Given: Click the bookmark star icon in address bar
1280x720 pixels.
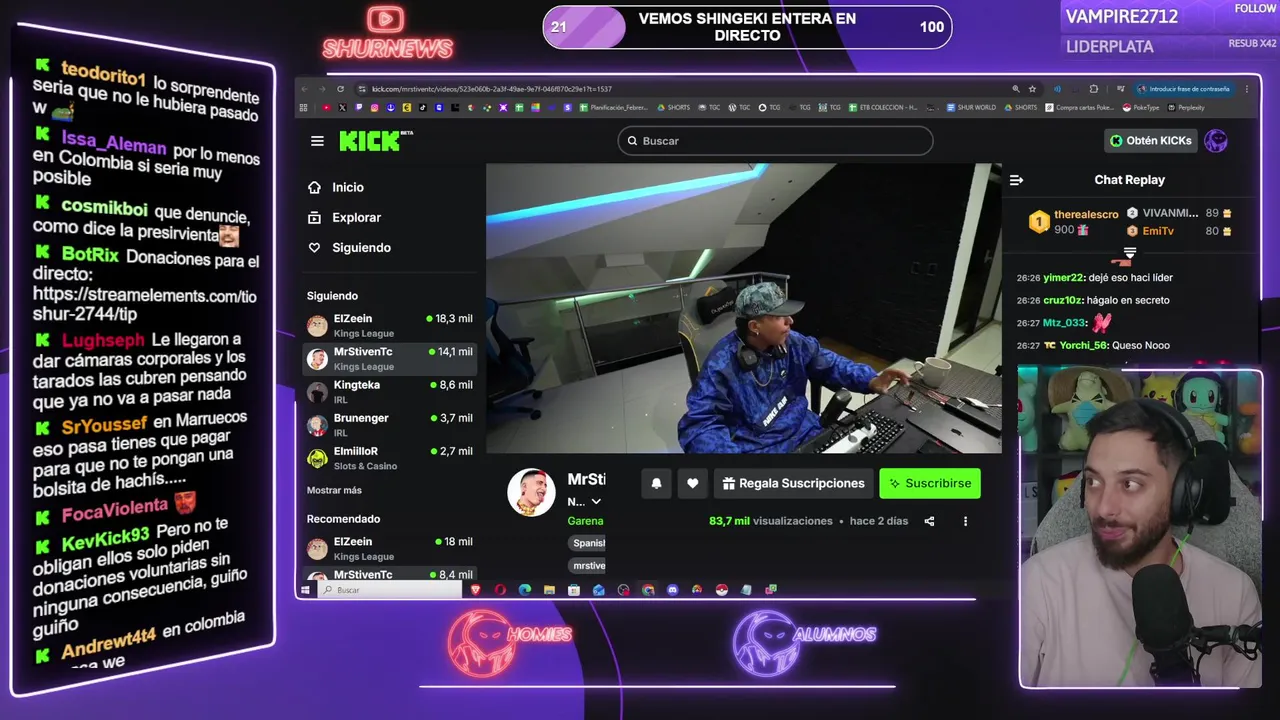Looking at the screenshot, I should point(1032,89).
